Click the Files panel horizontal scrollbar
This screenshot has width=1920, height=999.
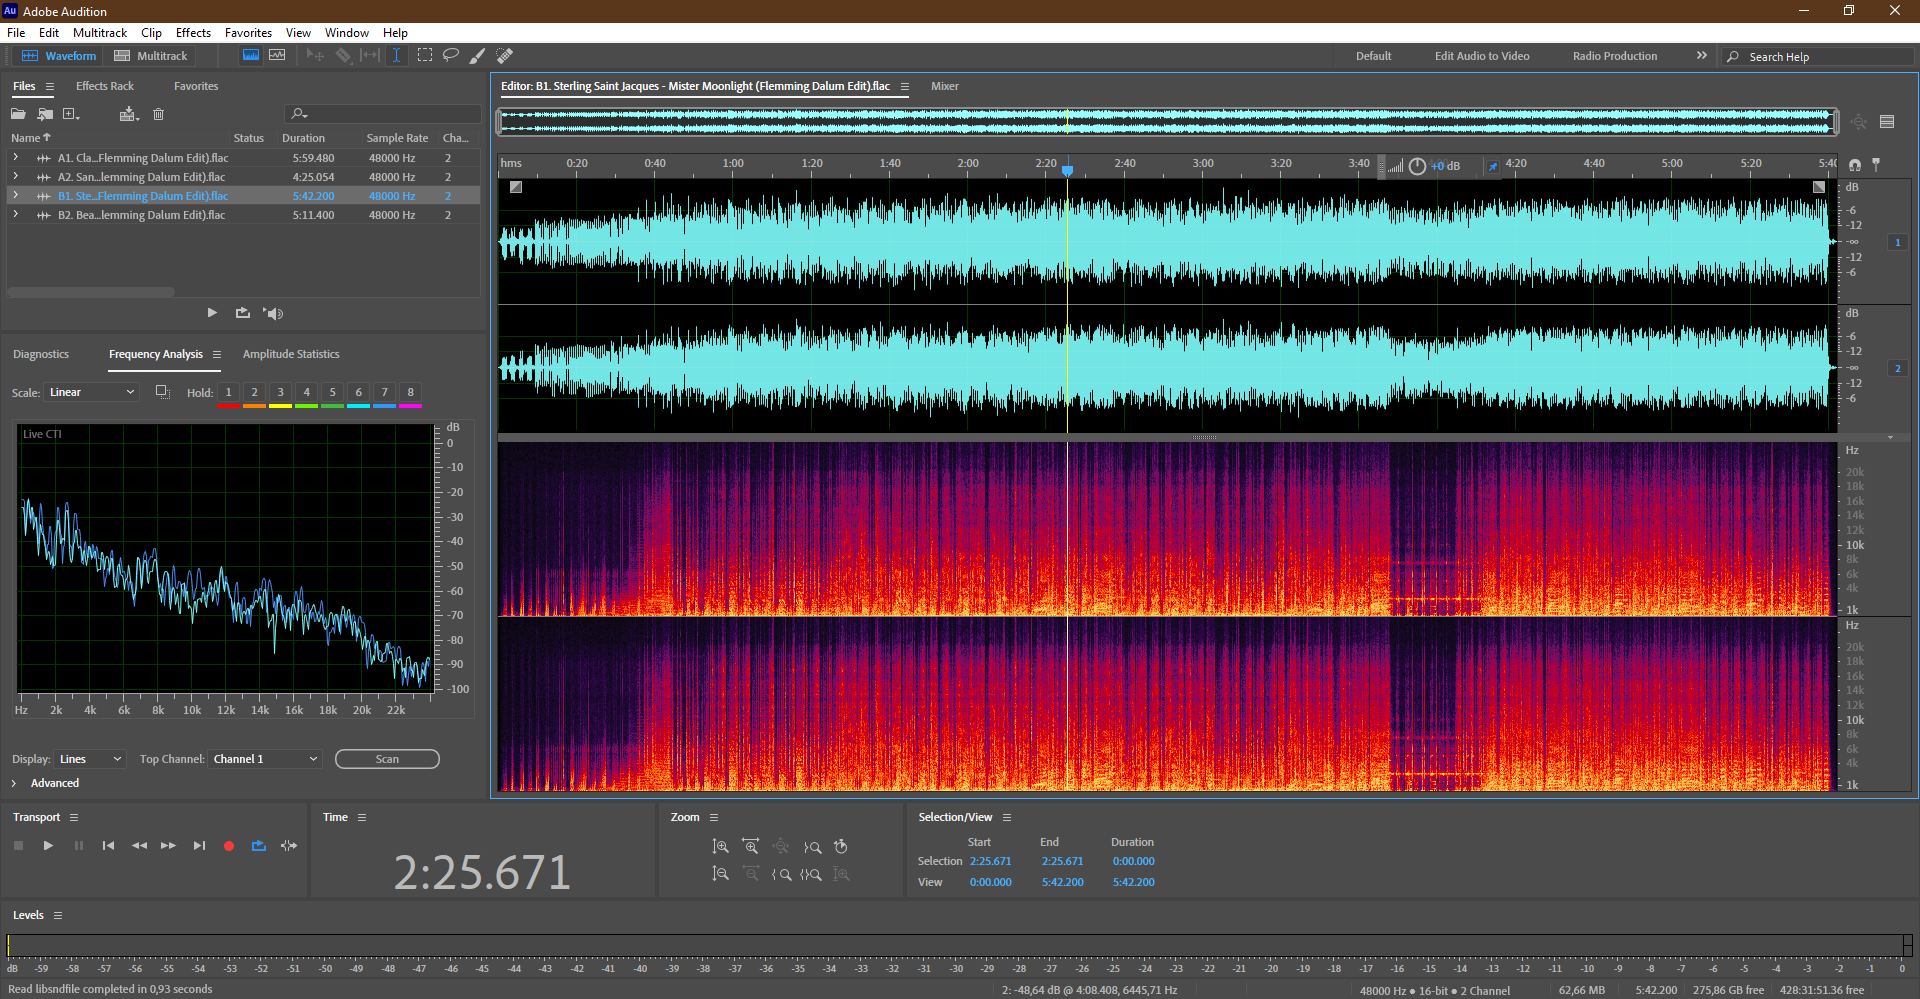click(91, 292)
